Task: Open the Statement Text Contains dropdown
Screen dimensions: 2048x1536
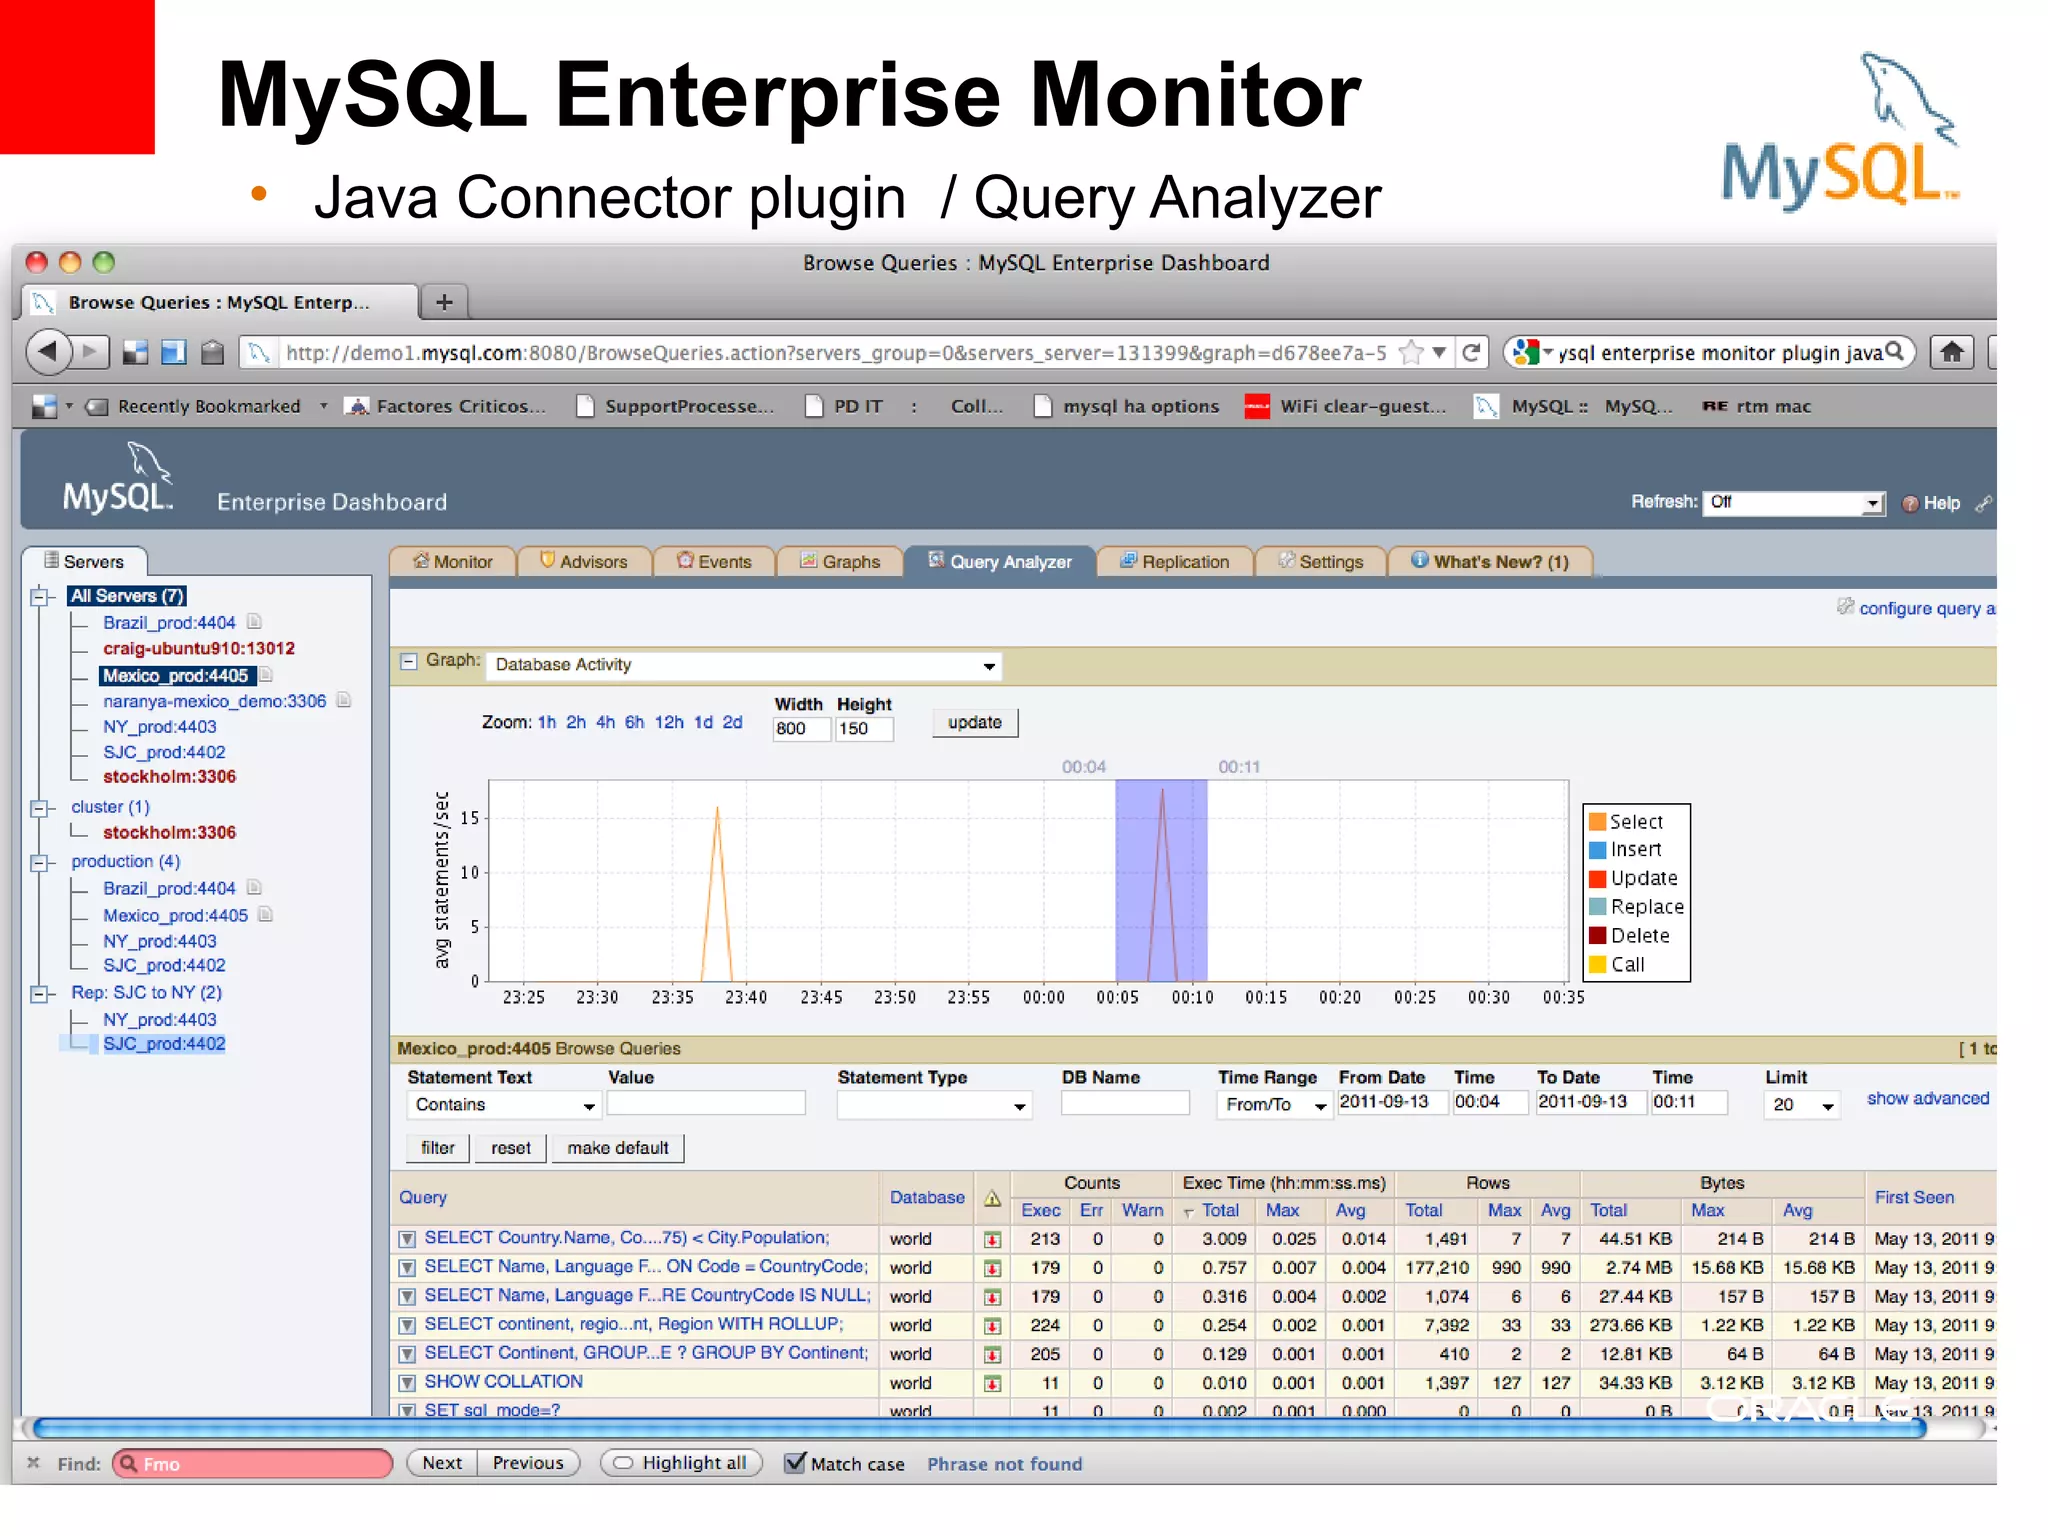Action: point(503,1104)
